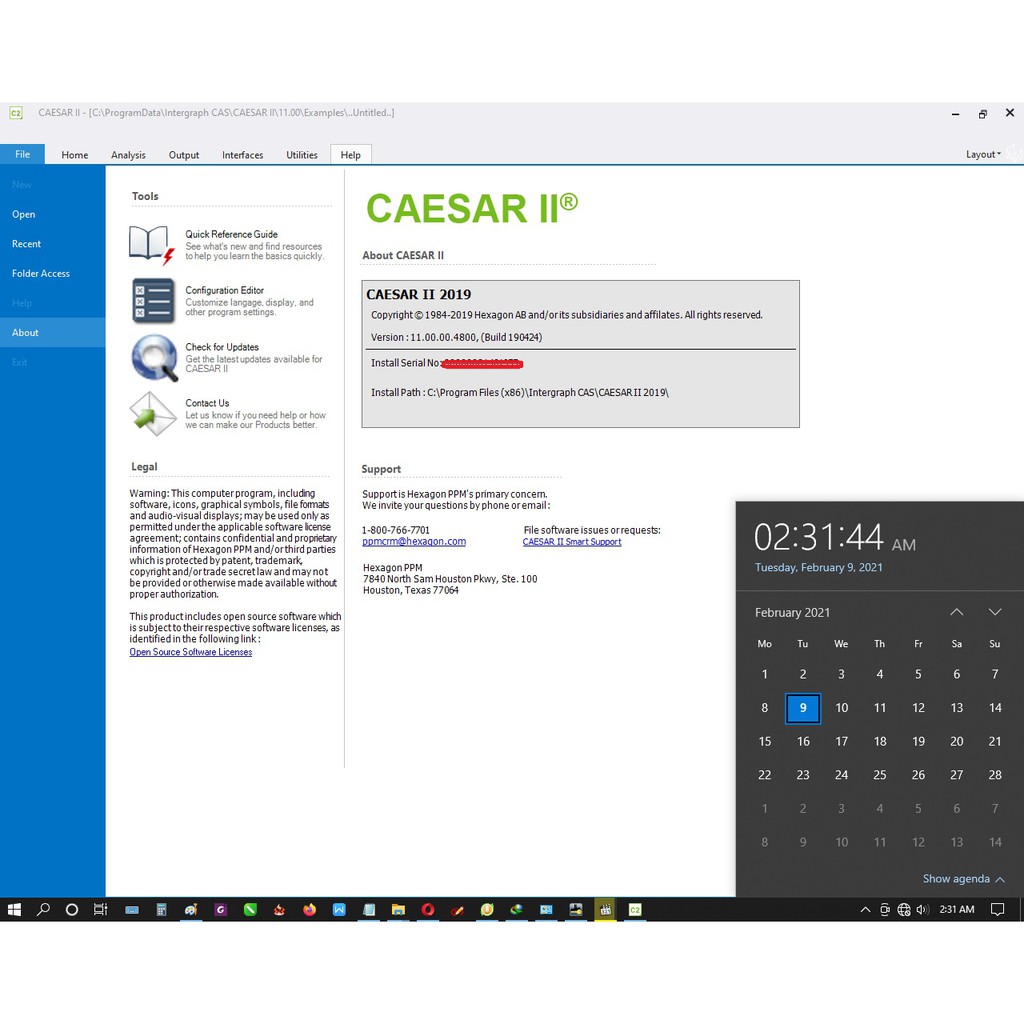The height and width of the screenshot is (1024, 1024).
Task: Select Folder Access in the sidebar
Action: pos(52,273)
